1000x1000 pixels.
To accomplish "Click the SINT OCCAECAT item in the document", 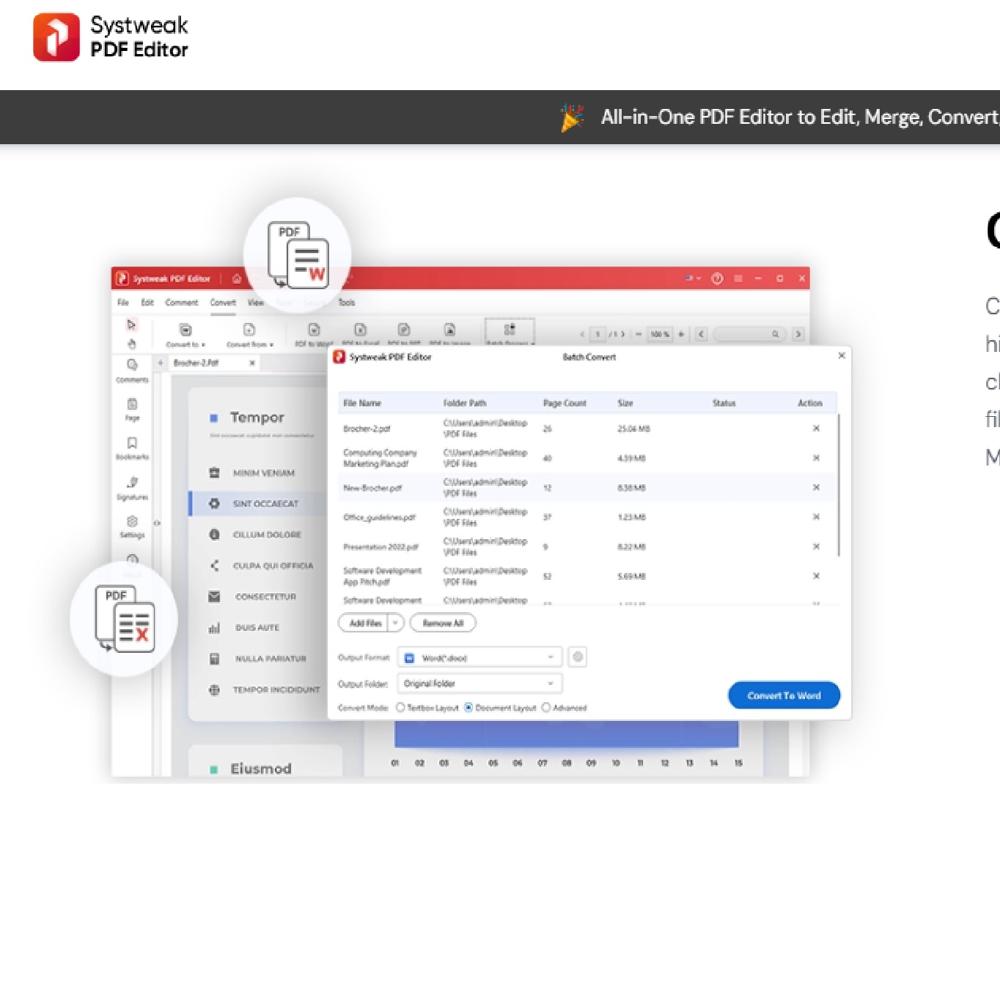I will (265, 504).
